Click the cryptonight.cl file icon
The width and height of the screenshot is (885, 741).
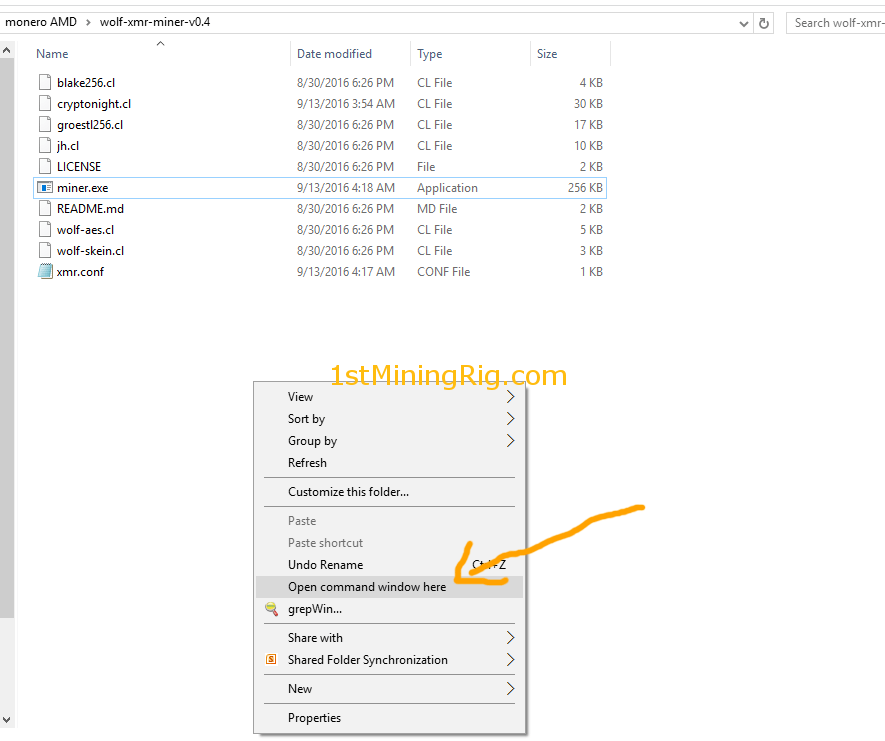pyautogui.click(x=45, y=103)
